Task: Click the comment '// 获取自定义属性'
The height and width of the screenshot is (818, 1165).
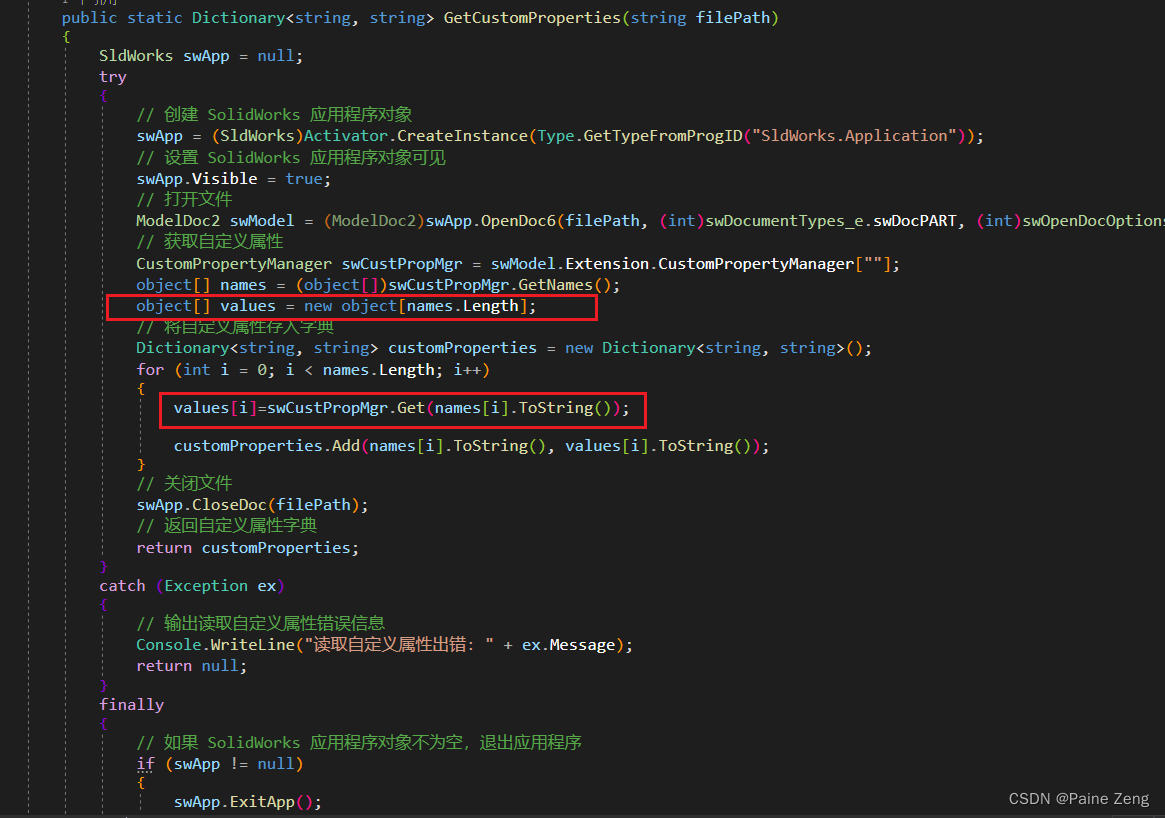Action: (210, 241)
